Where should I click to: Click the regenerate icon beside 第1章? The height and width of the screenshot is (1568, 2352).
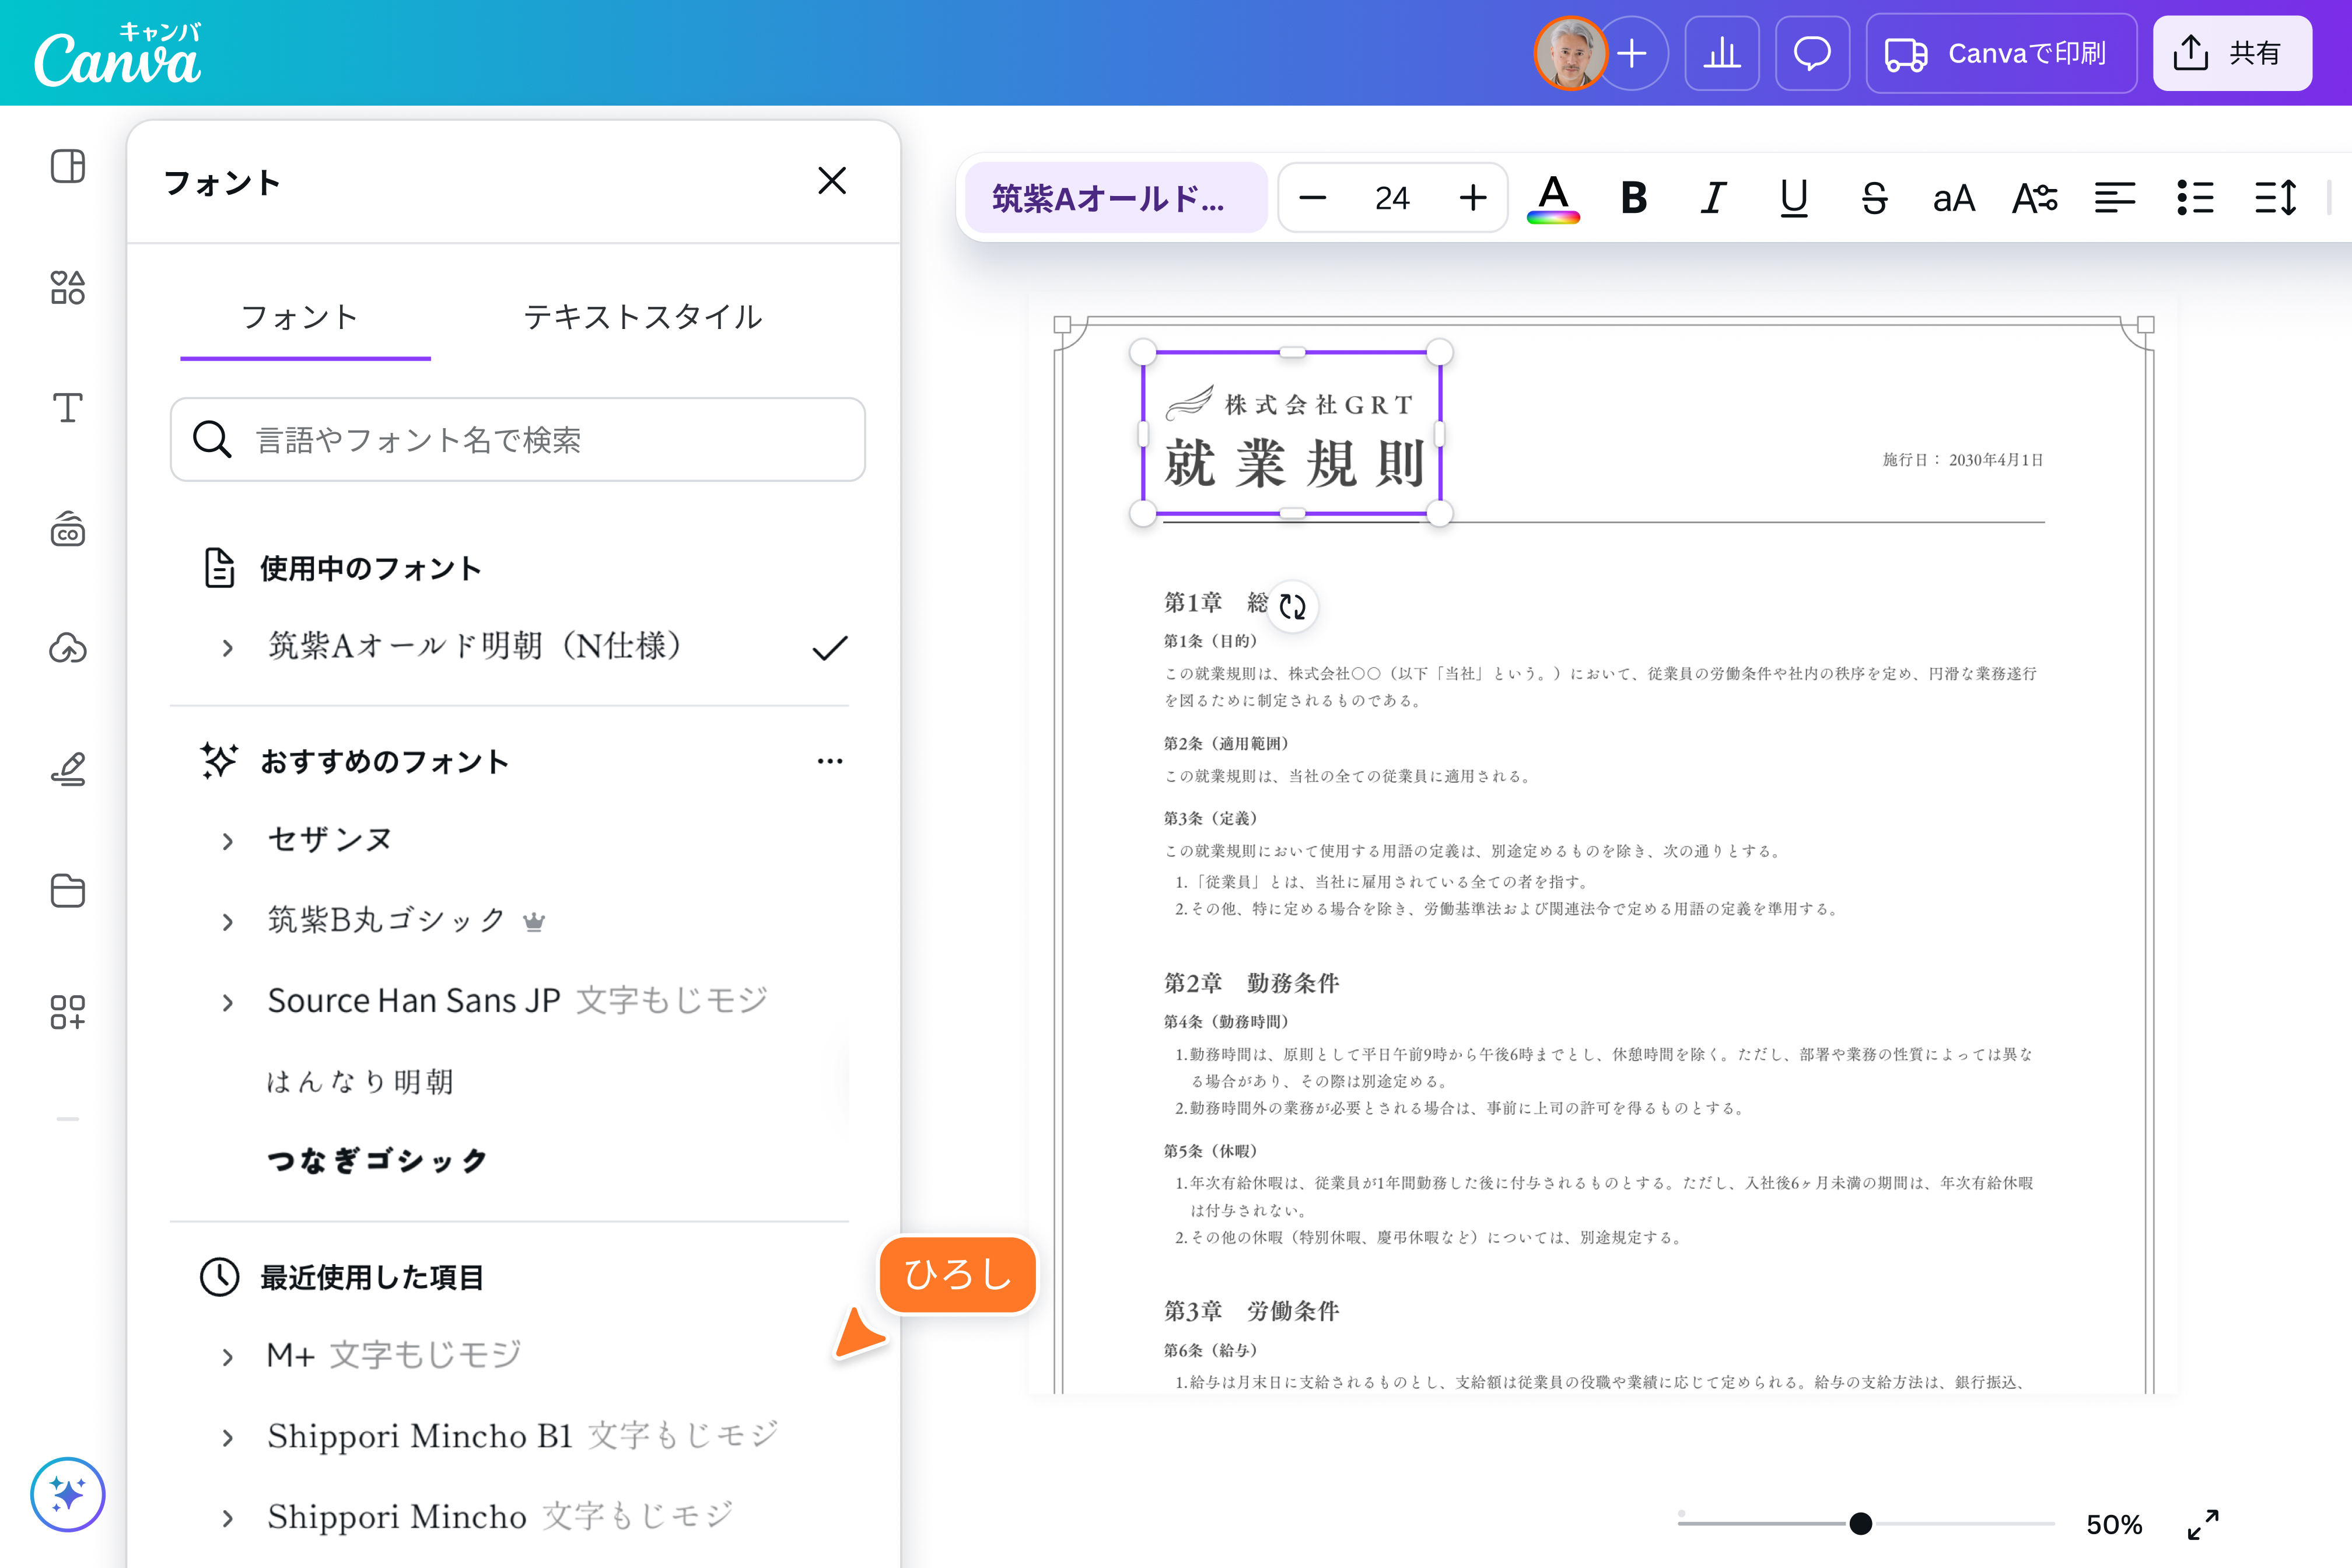tap(1293, 606)
